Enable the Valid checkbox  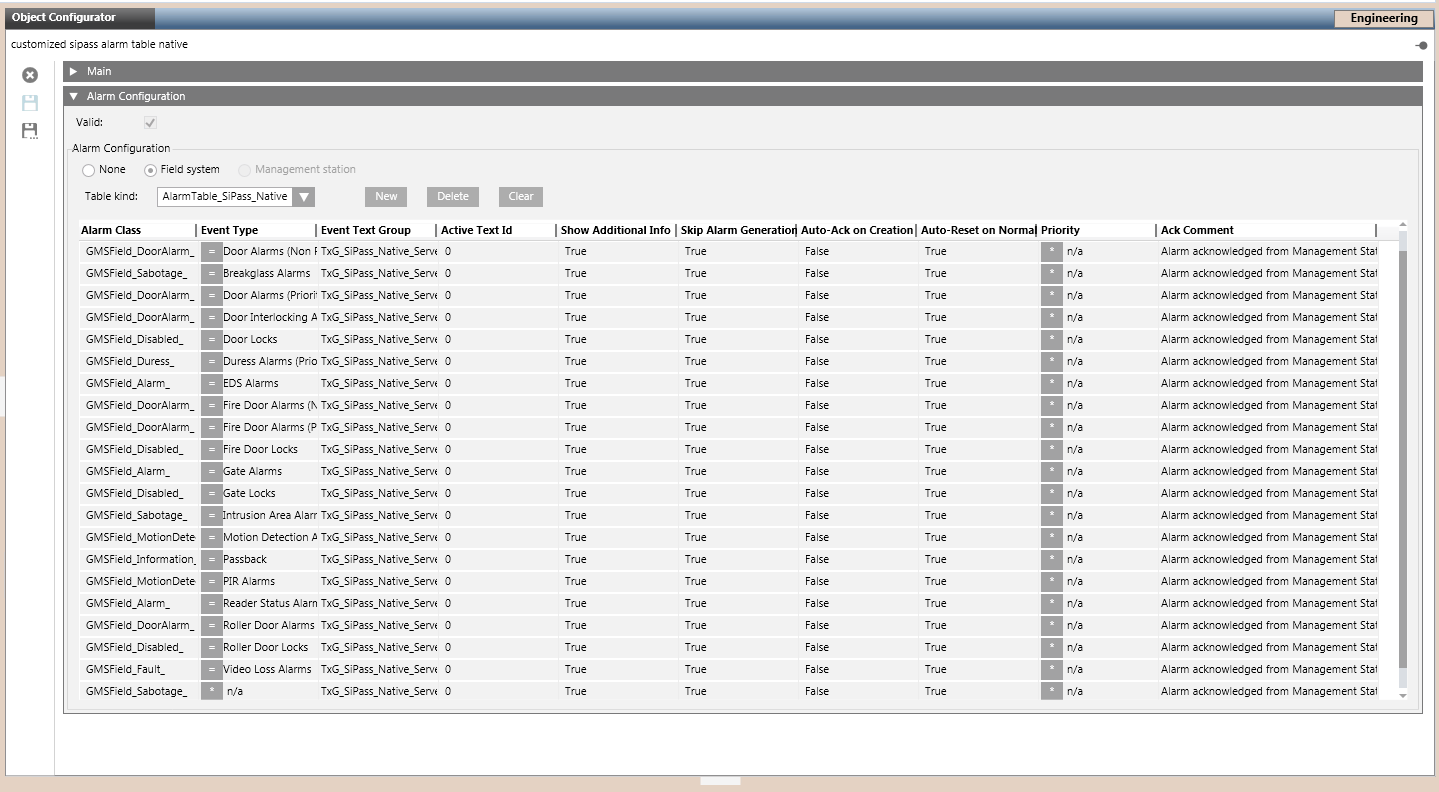[x=149, y=122]
